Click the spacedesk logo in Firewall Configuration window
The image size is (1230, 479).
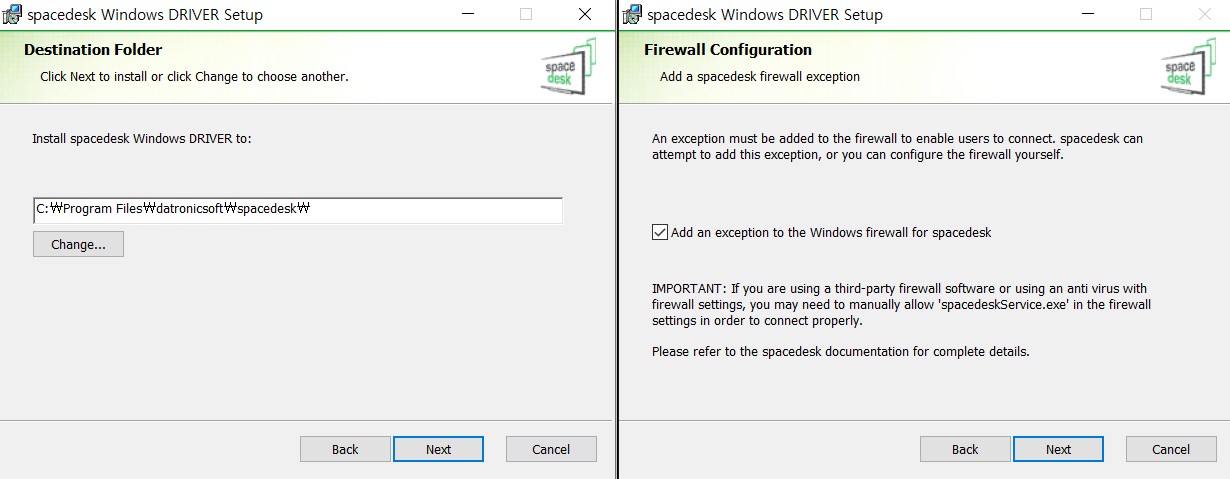tap(1189, 67)
